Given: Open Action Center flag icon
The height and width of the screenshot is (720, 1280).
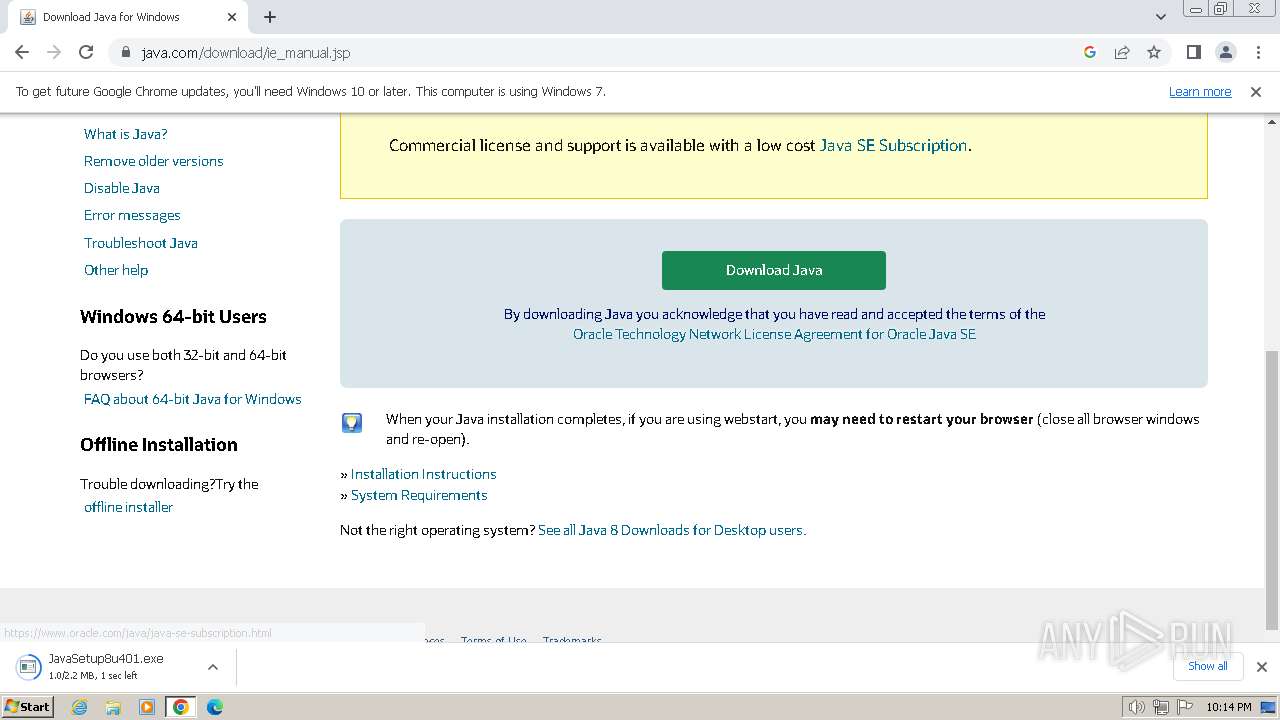Looking at the screenshot, I should point(1185,707).
